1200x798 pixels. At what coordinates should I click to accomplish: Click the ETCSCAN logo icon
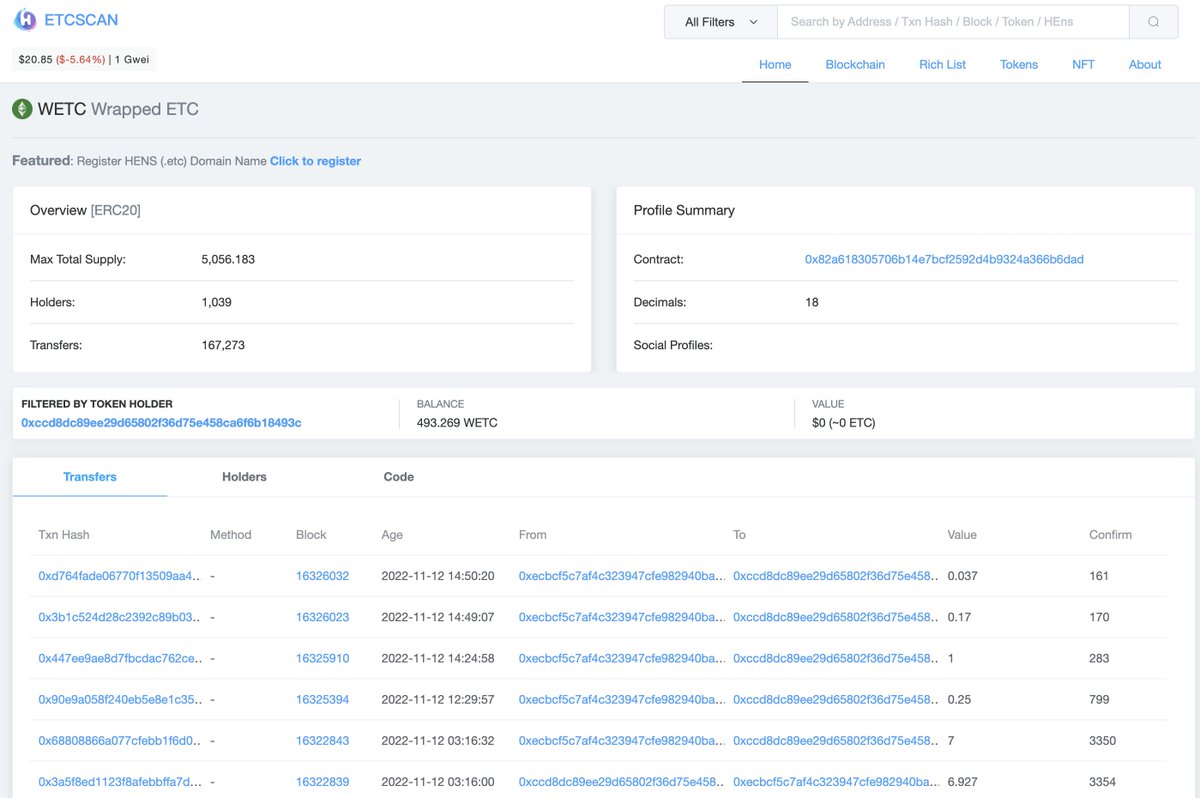click(25, 19)
